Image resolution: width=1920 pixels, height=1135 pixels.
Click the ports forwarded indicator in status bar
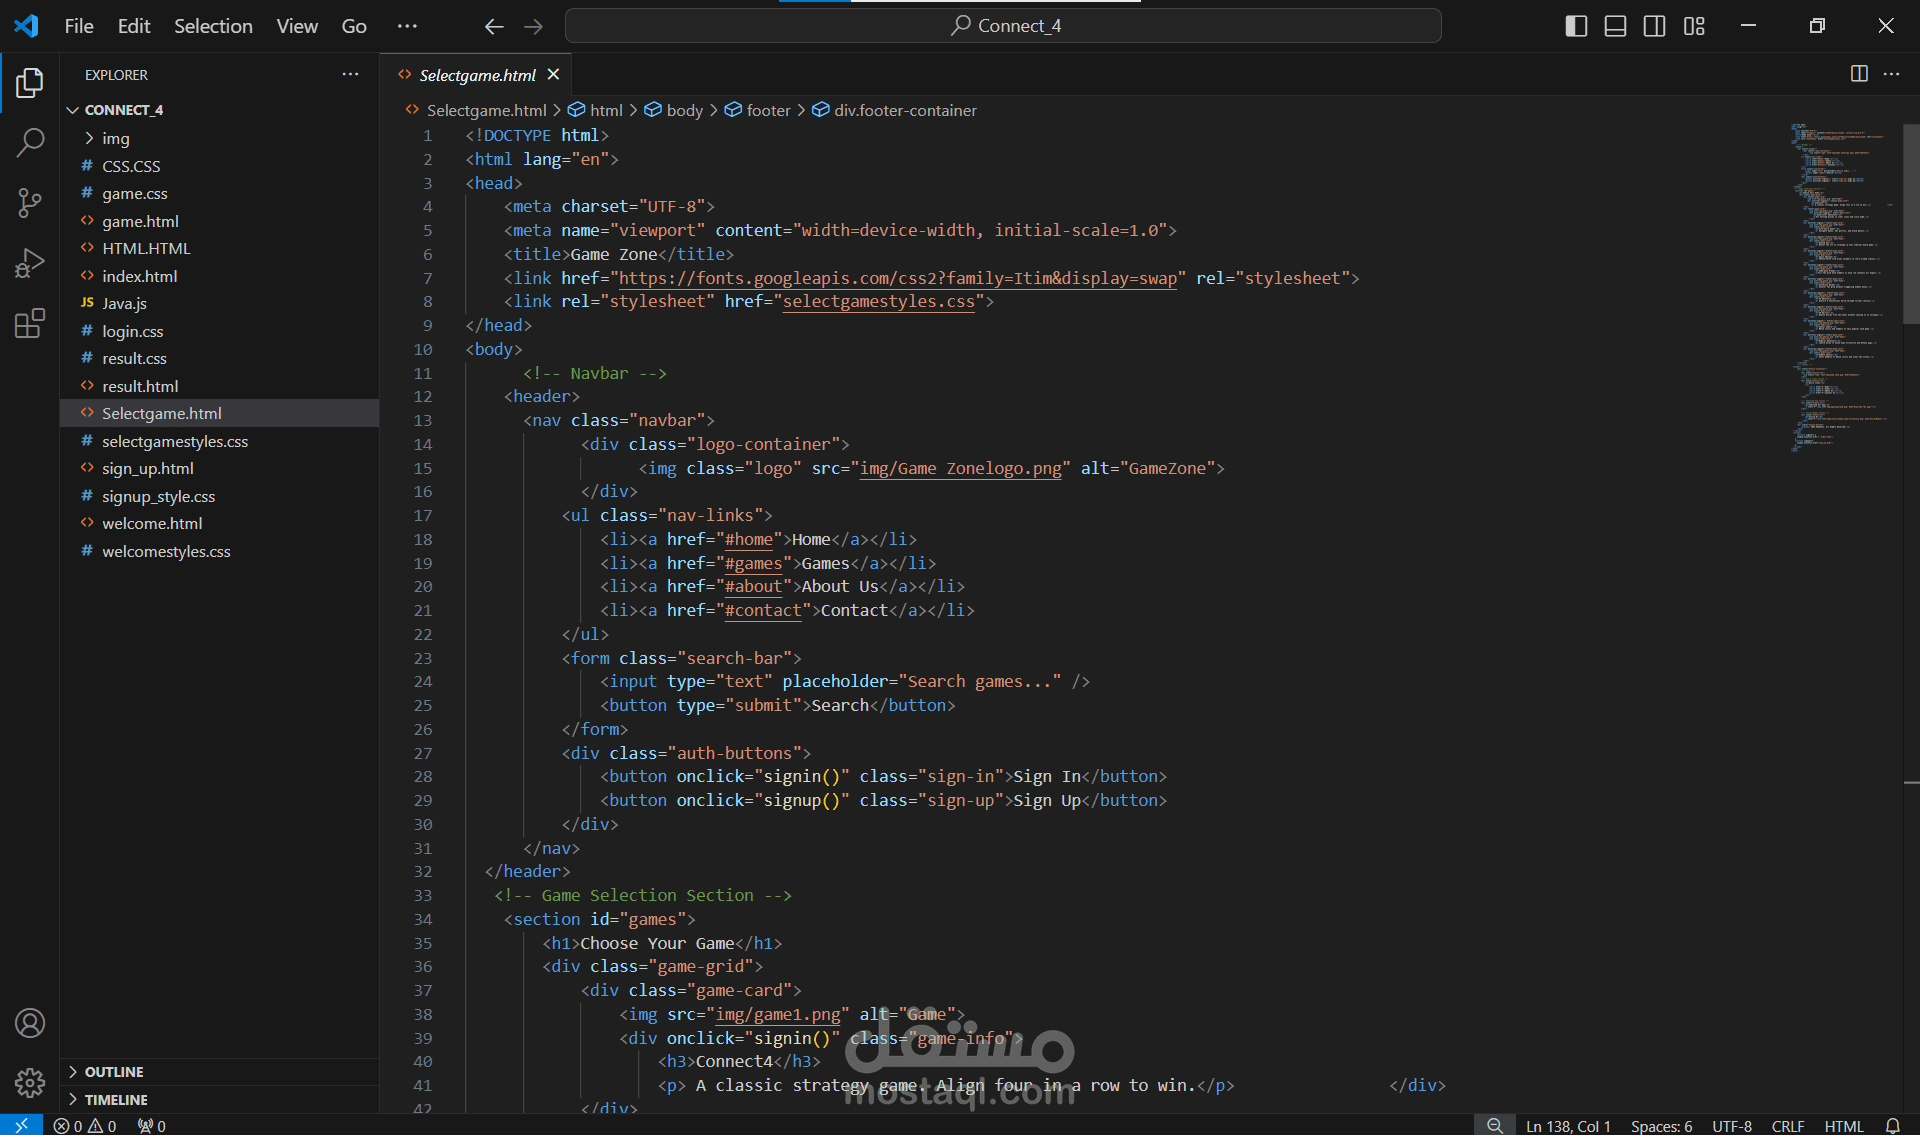(152, 1126)
